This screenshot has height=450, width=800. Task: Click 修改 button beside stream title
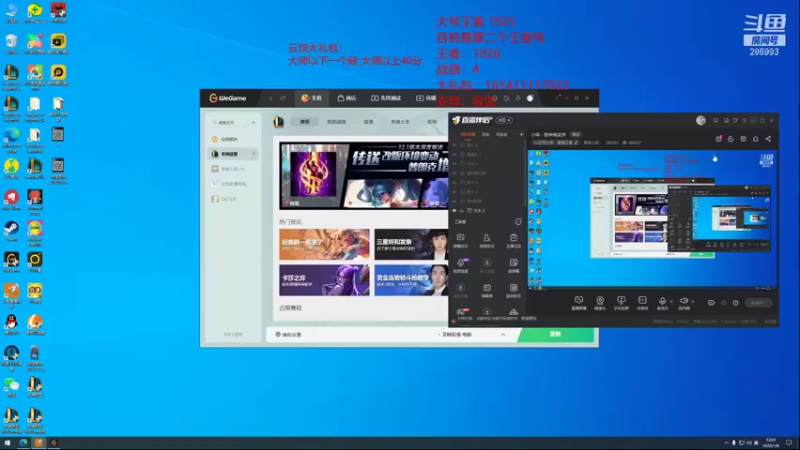point(576,135)
